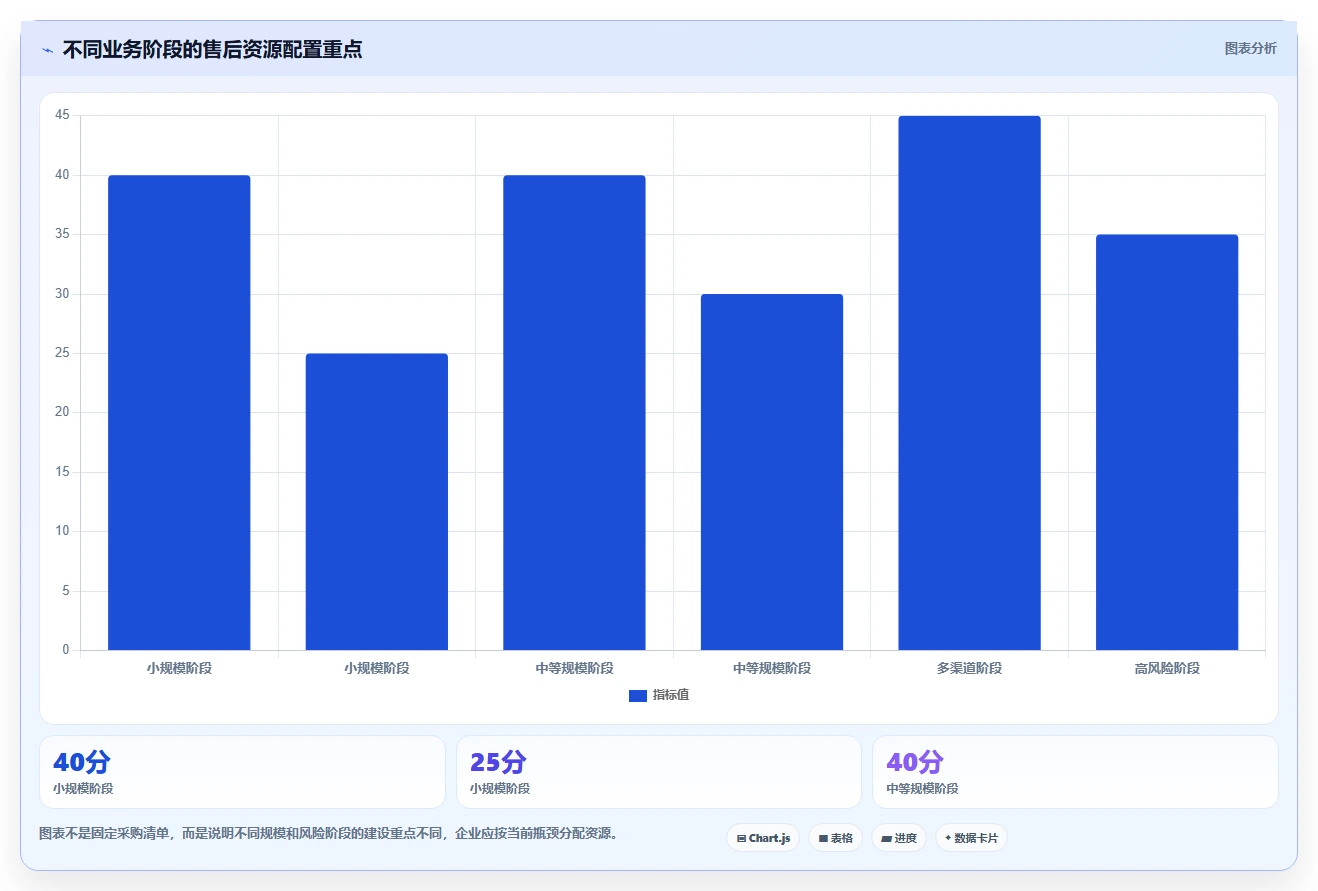
Task: Click the y-axis tick label 35
Action: (x=62, y=235)
